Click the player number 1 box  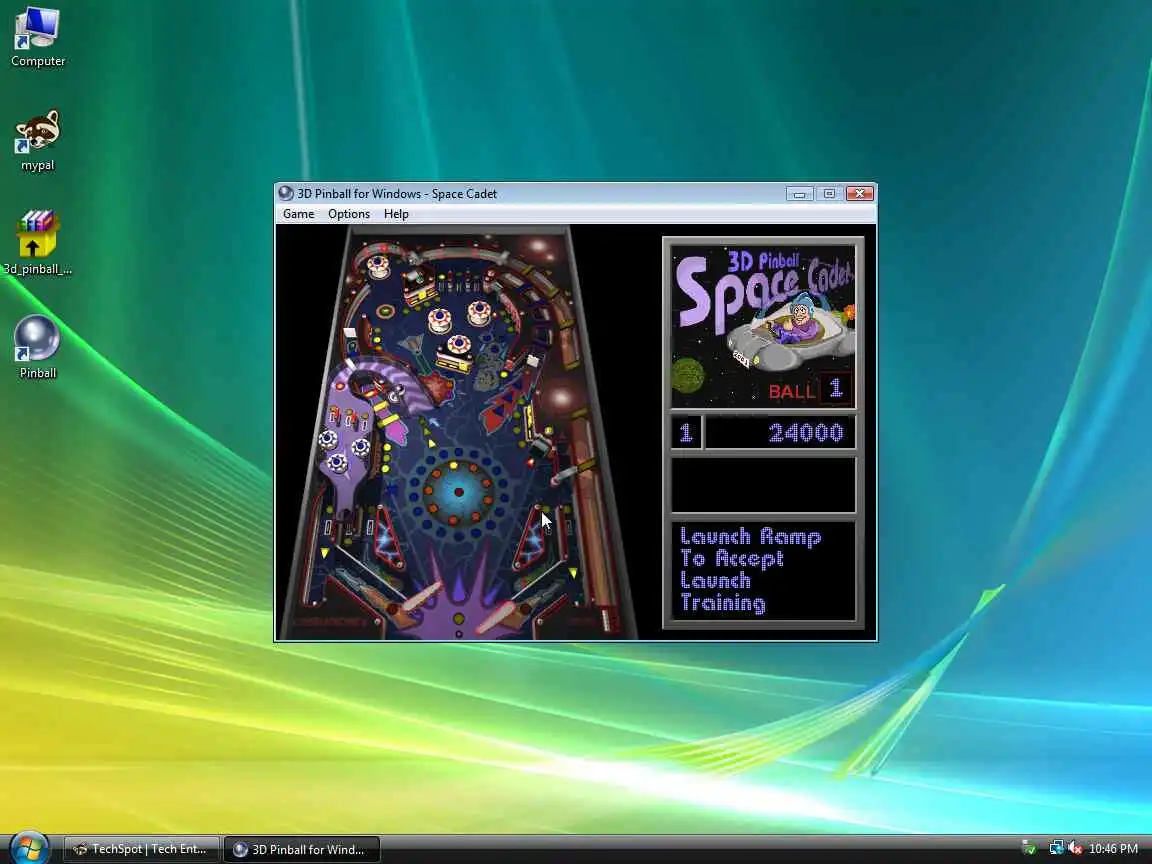click(x=686, y=433)
